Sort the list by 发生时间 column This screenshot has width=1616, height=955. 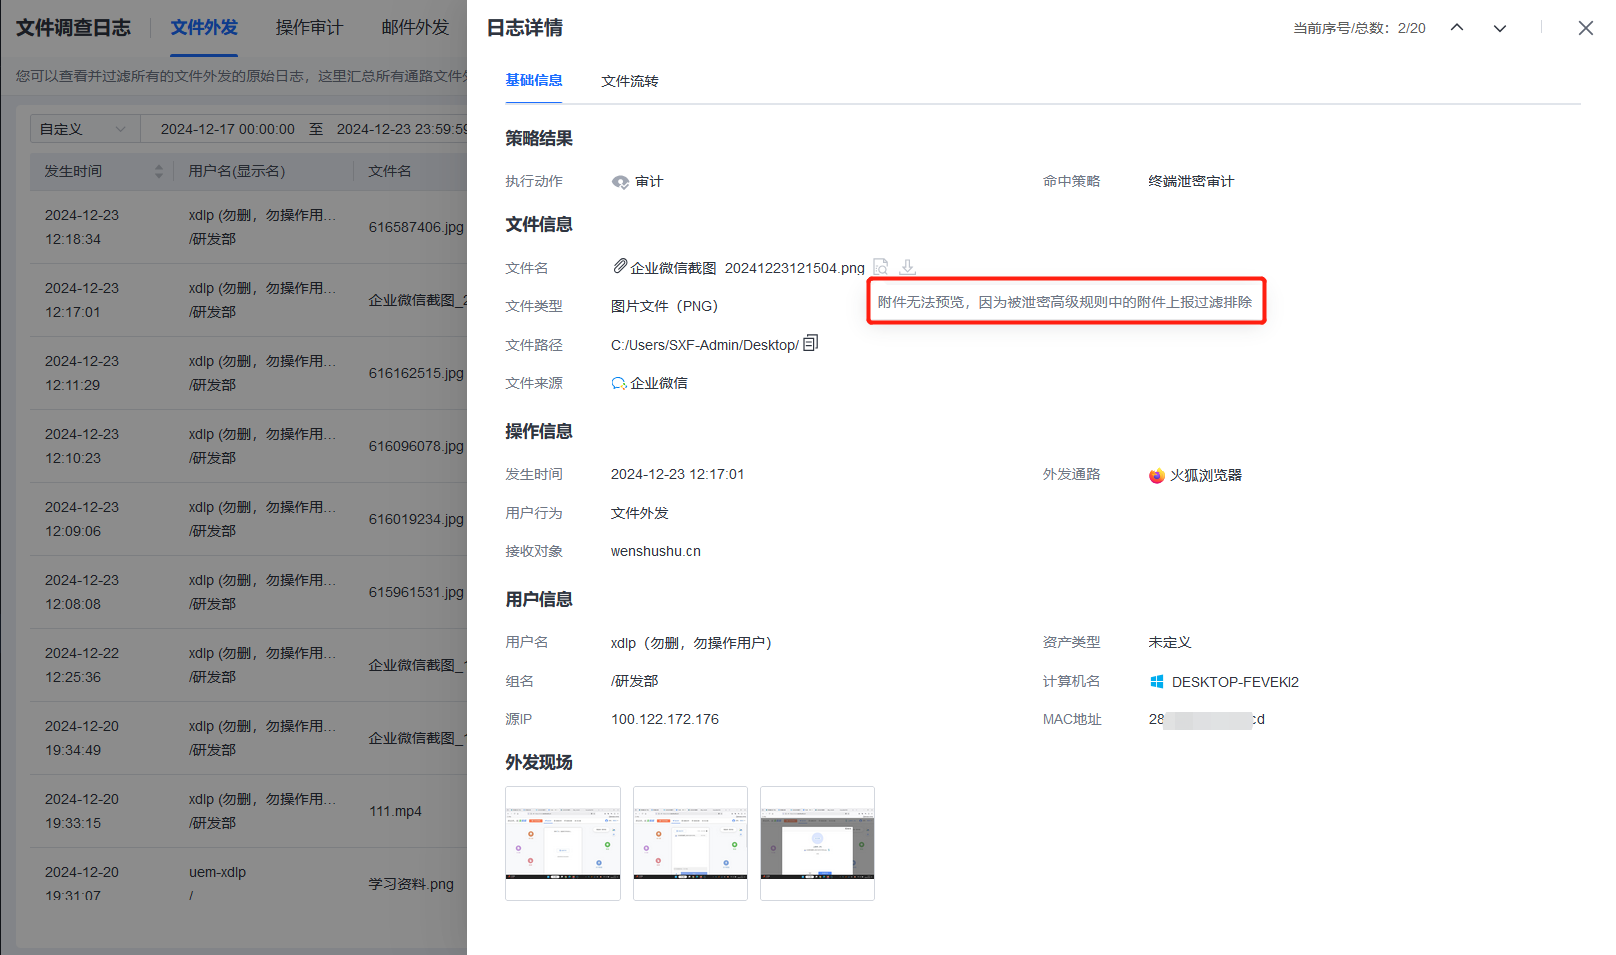(158, 171)
